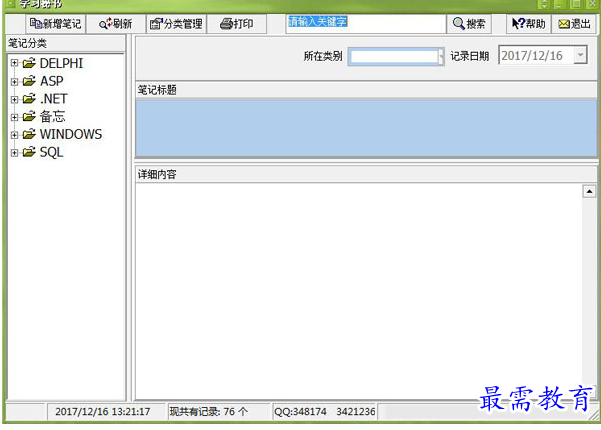Viewport: 601px width, 430px height.
Task: Open 分类管理 category management
Action: click(x=176, y=24)
